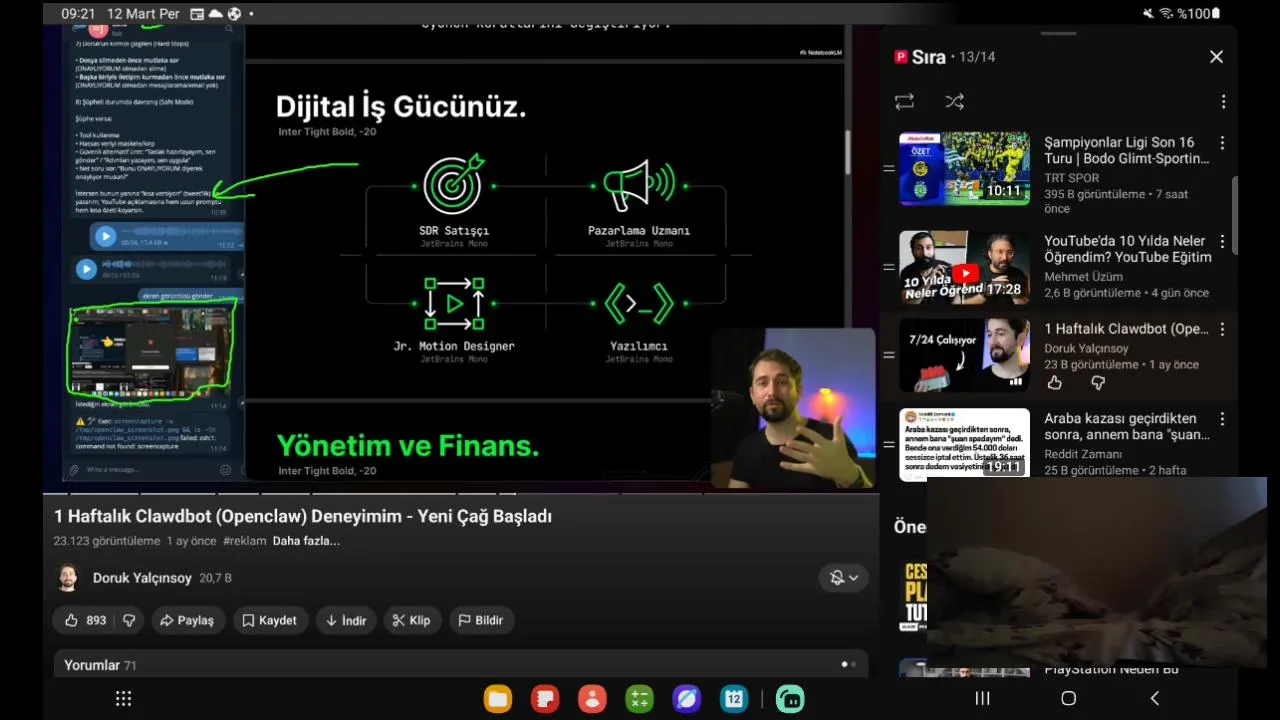Report the video with Bildir
Image resolution: width=1280 pixels, height=720 pixels.
[x=481, y=620]
